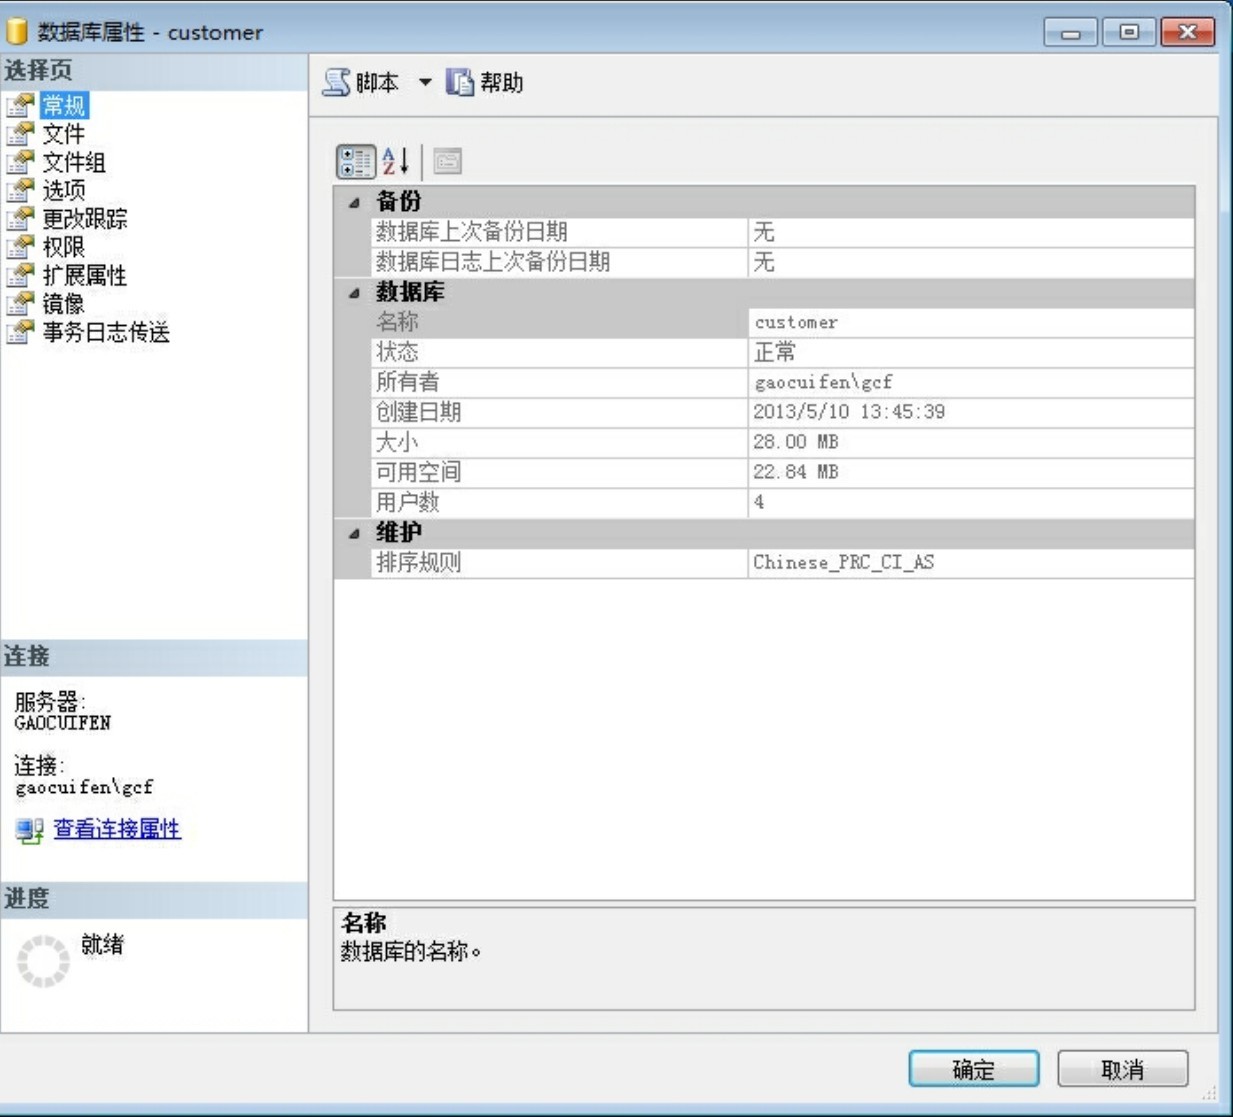Open the 常规 page
Viewport: 1233px width, 1117px height.
(64, 105)
